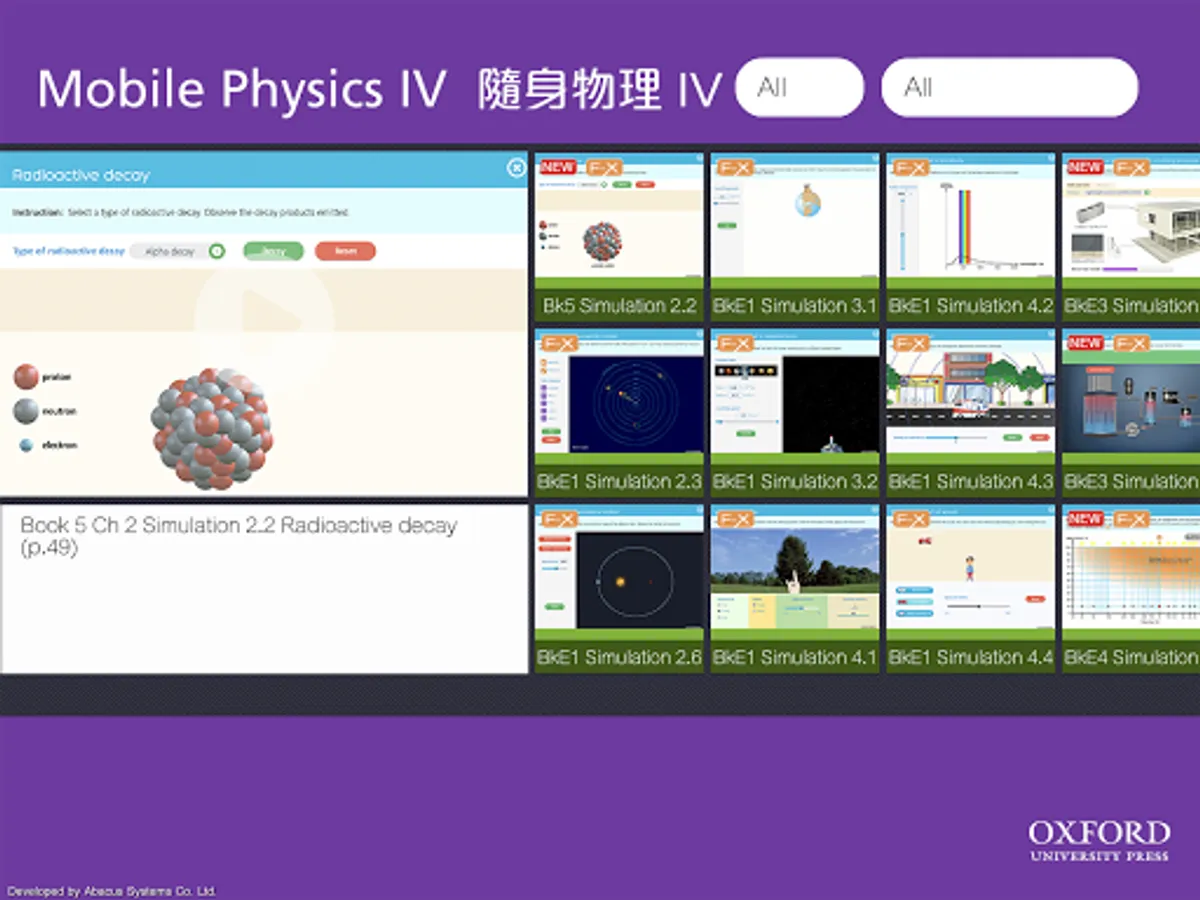The height and width of the screenshot is (900, 1200).
Task: Click the neutron legend sphere icon
Action: pos(26,411)
